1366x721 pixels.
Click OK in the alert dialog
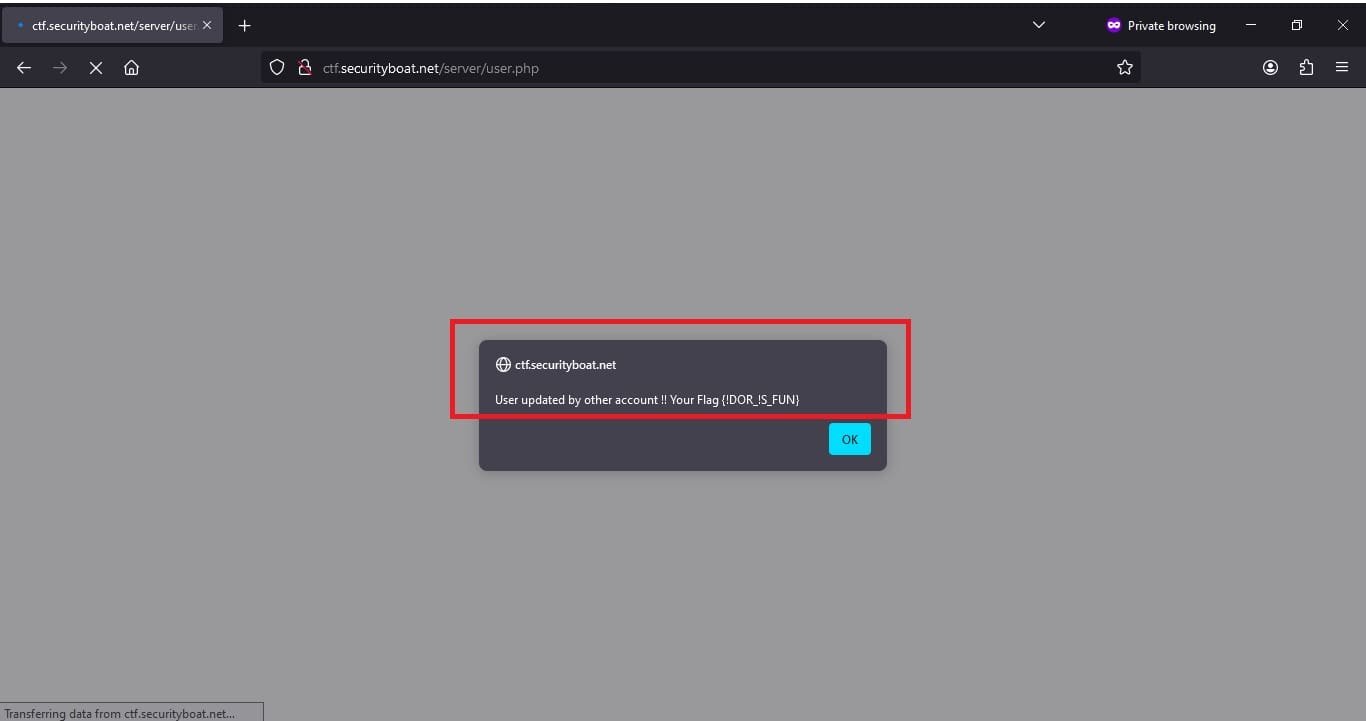click(849, 439)
